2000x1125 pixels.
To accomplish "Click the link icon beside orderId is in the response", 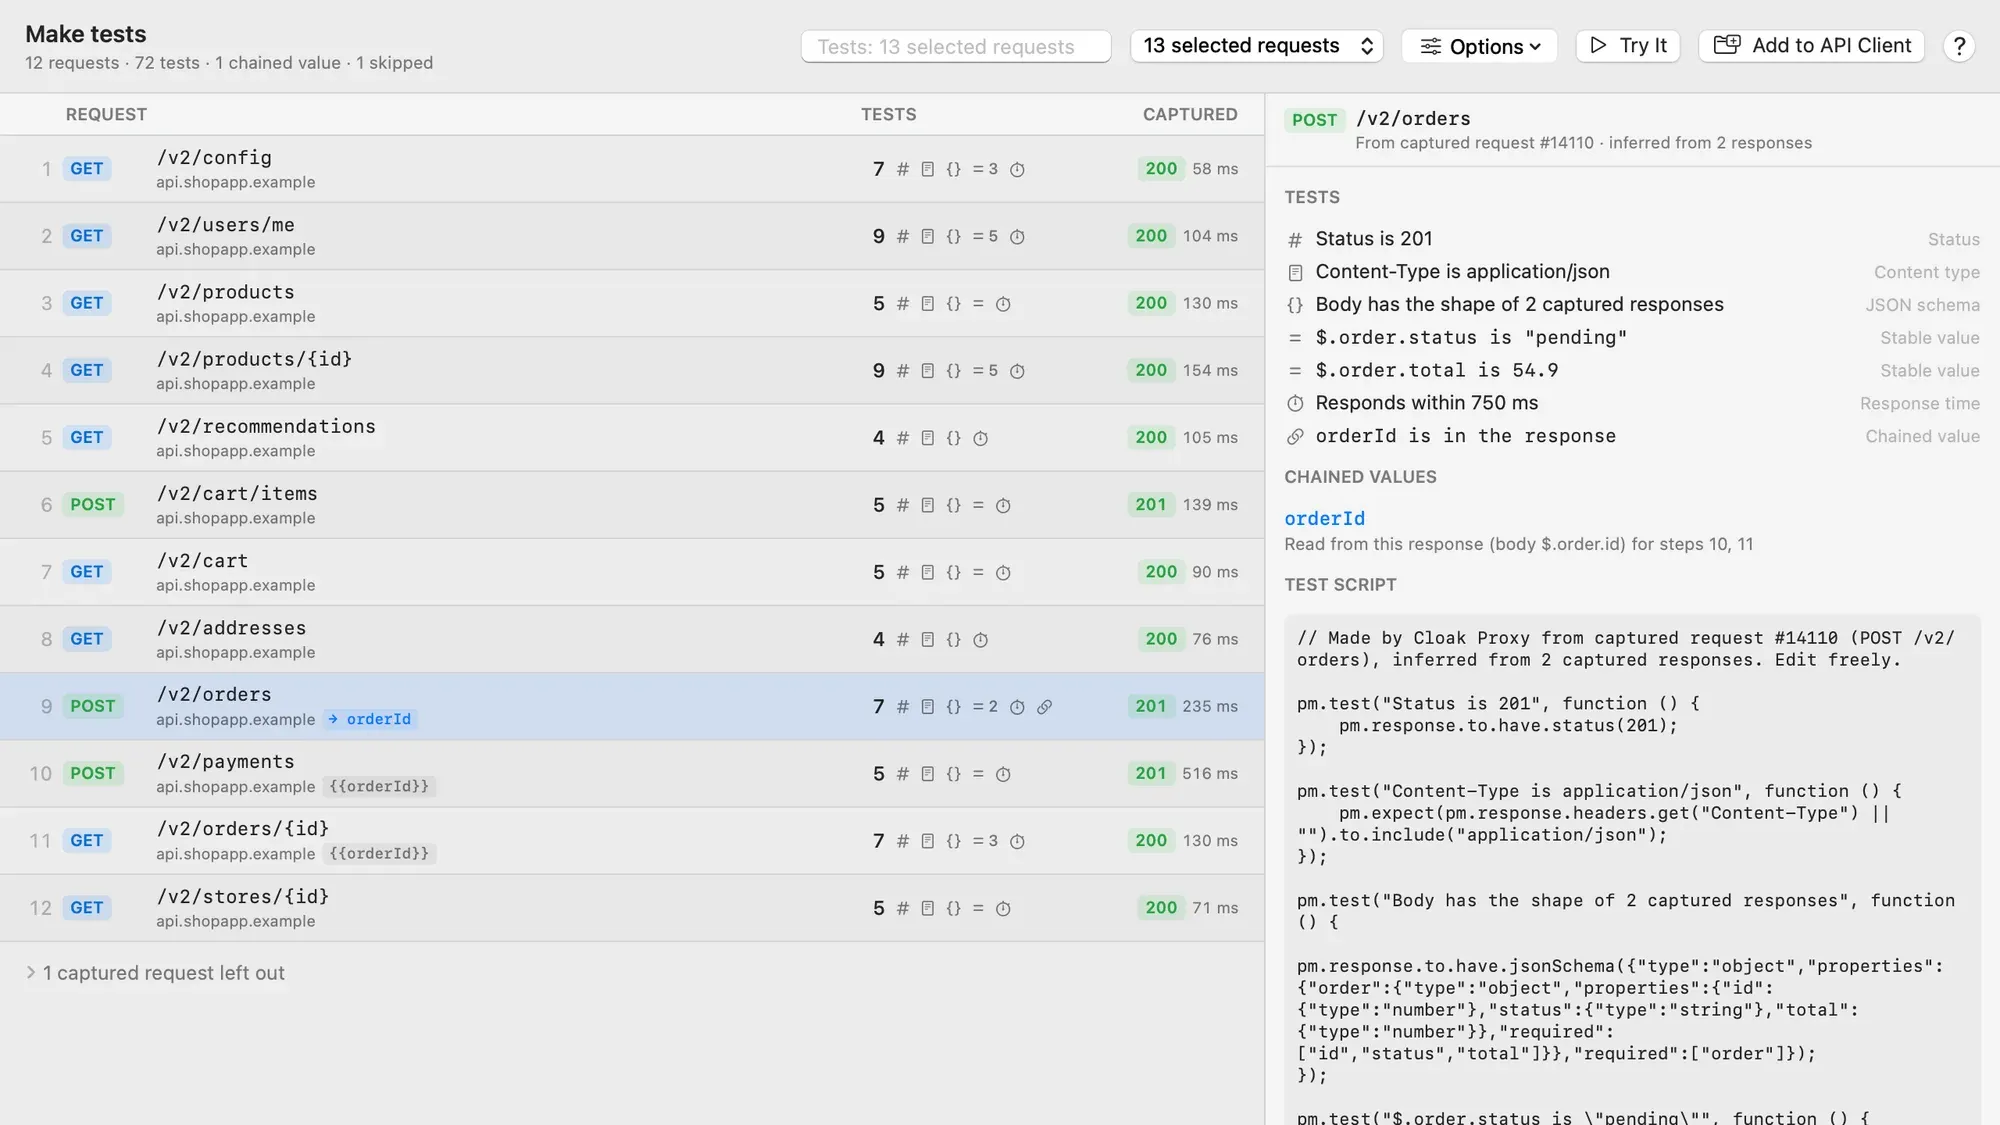I will click(x=1295, y=436).
